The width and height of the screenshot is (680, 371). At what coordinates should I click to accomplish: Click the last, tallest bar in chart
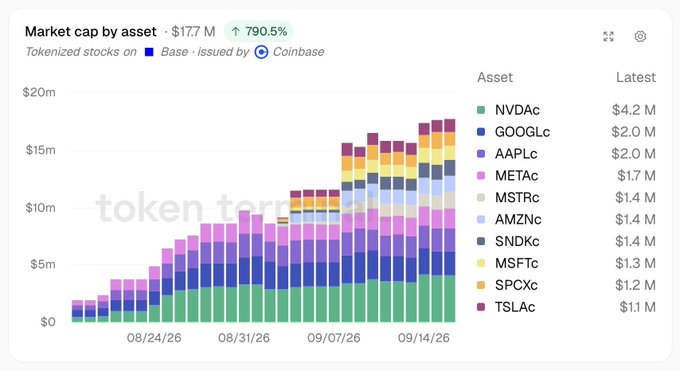450,220
